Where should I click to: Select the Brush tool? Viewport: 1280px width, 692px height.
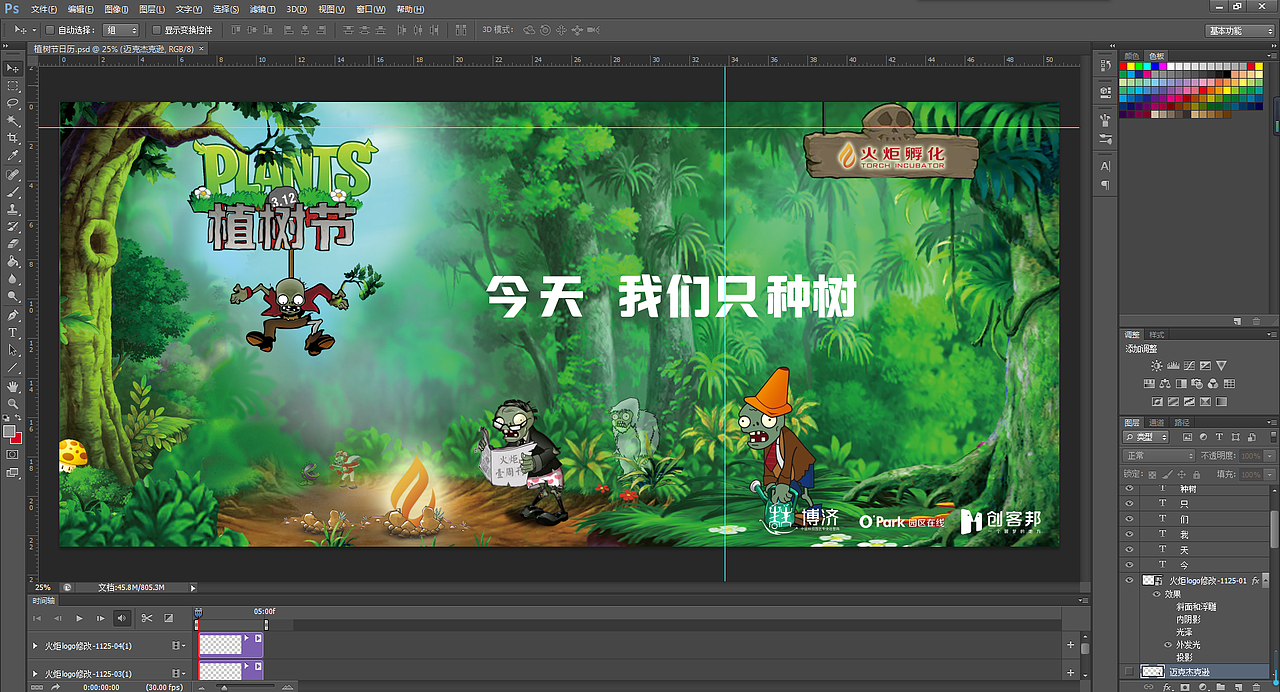pyautogui.click(x=13, y=191)
